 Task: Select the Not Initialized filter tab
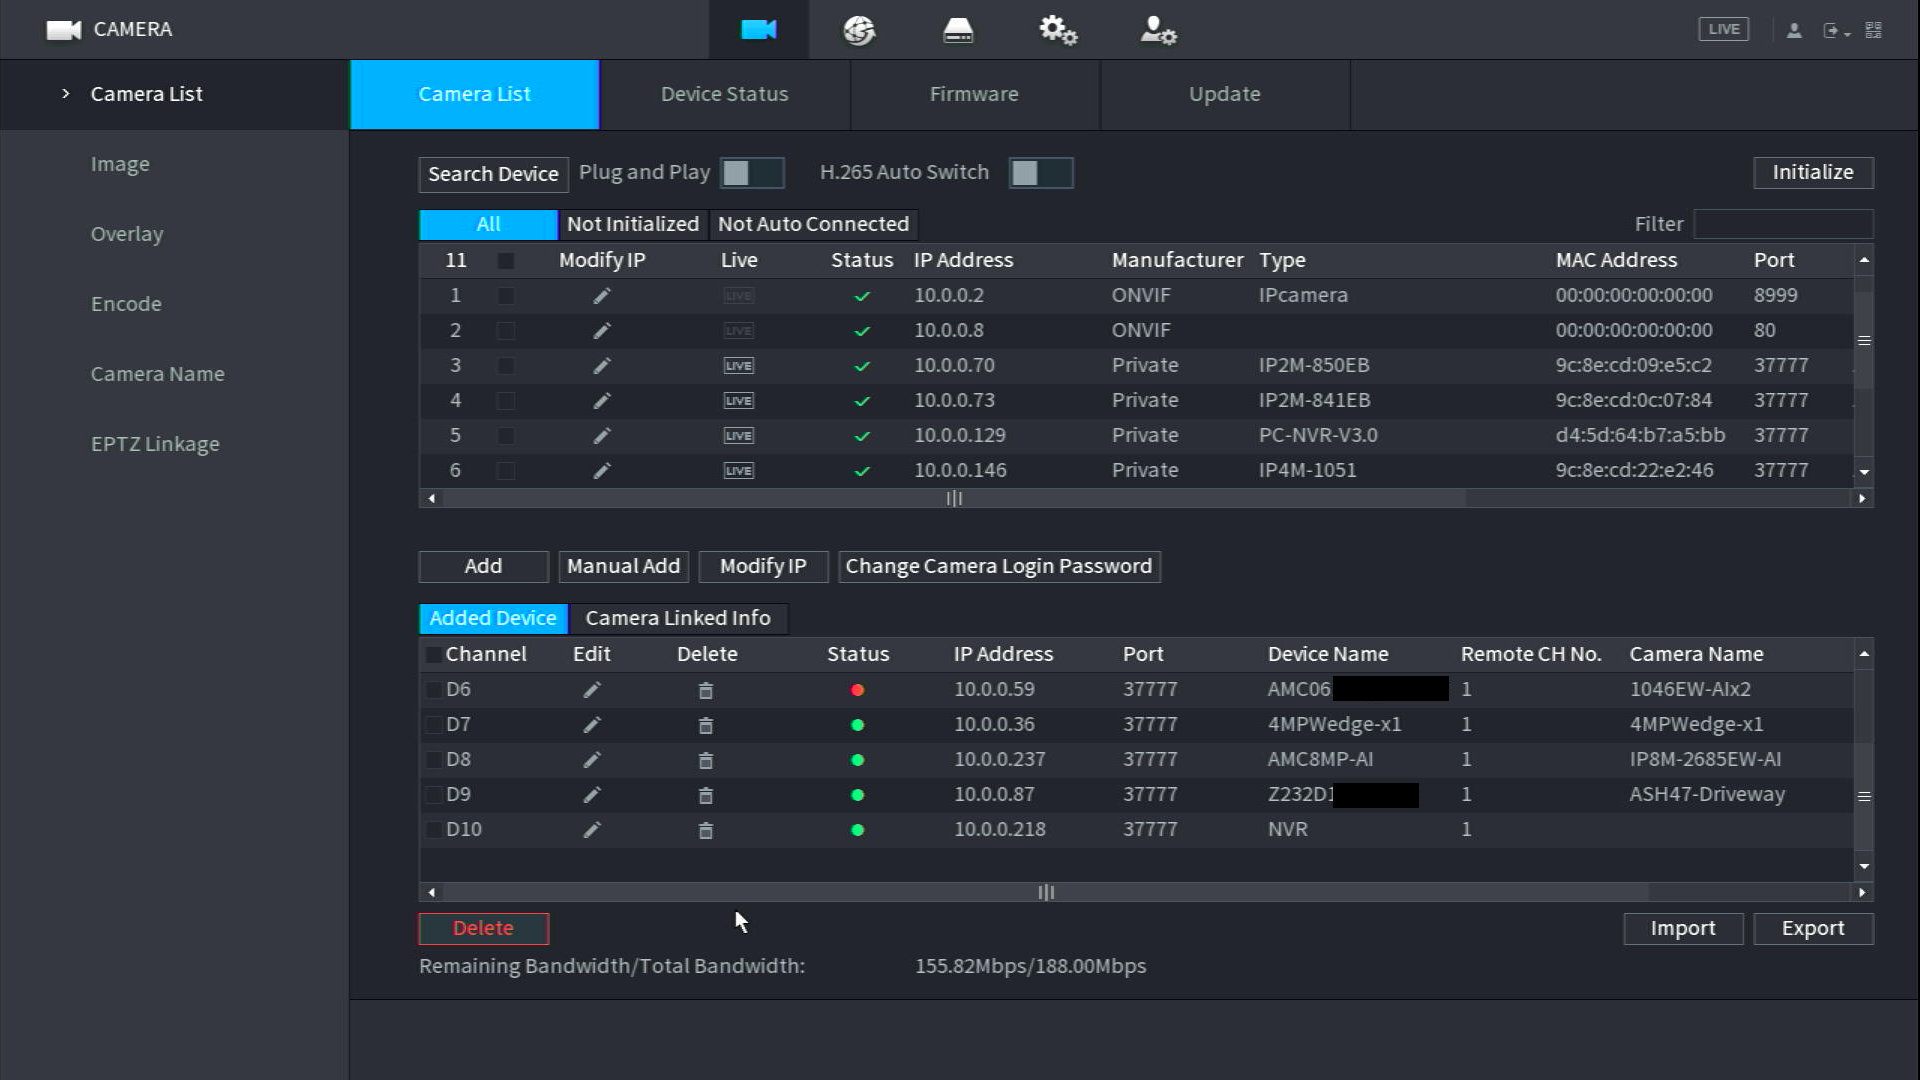[x=633, y=224]
